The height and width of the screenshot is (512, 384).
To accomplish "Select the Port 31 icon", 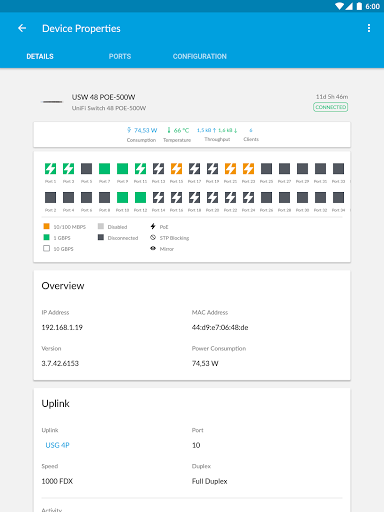I will tap(320, 169).
